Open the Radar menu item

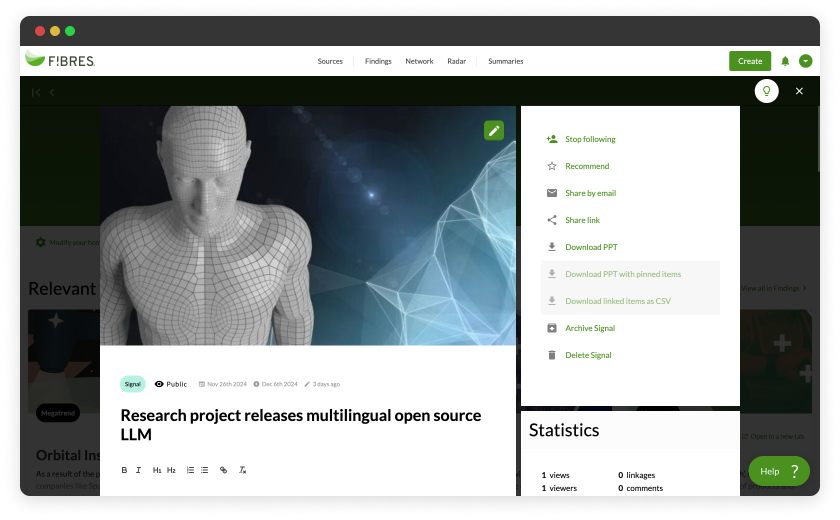[456, 61]
